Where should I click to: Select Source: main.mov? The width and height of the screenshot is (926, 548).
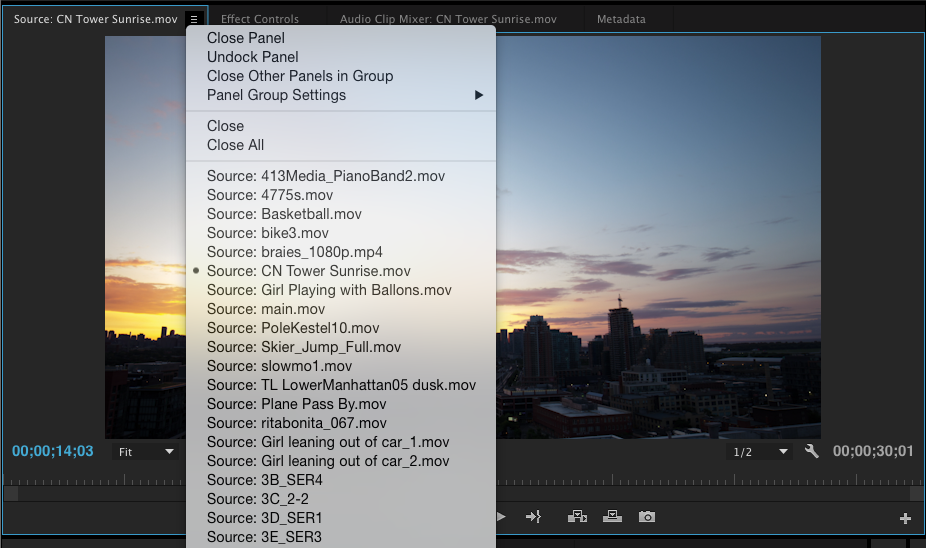pyautogui.click(x=341, y=309)
